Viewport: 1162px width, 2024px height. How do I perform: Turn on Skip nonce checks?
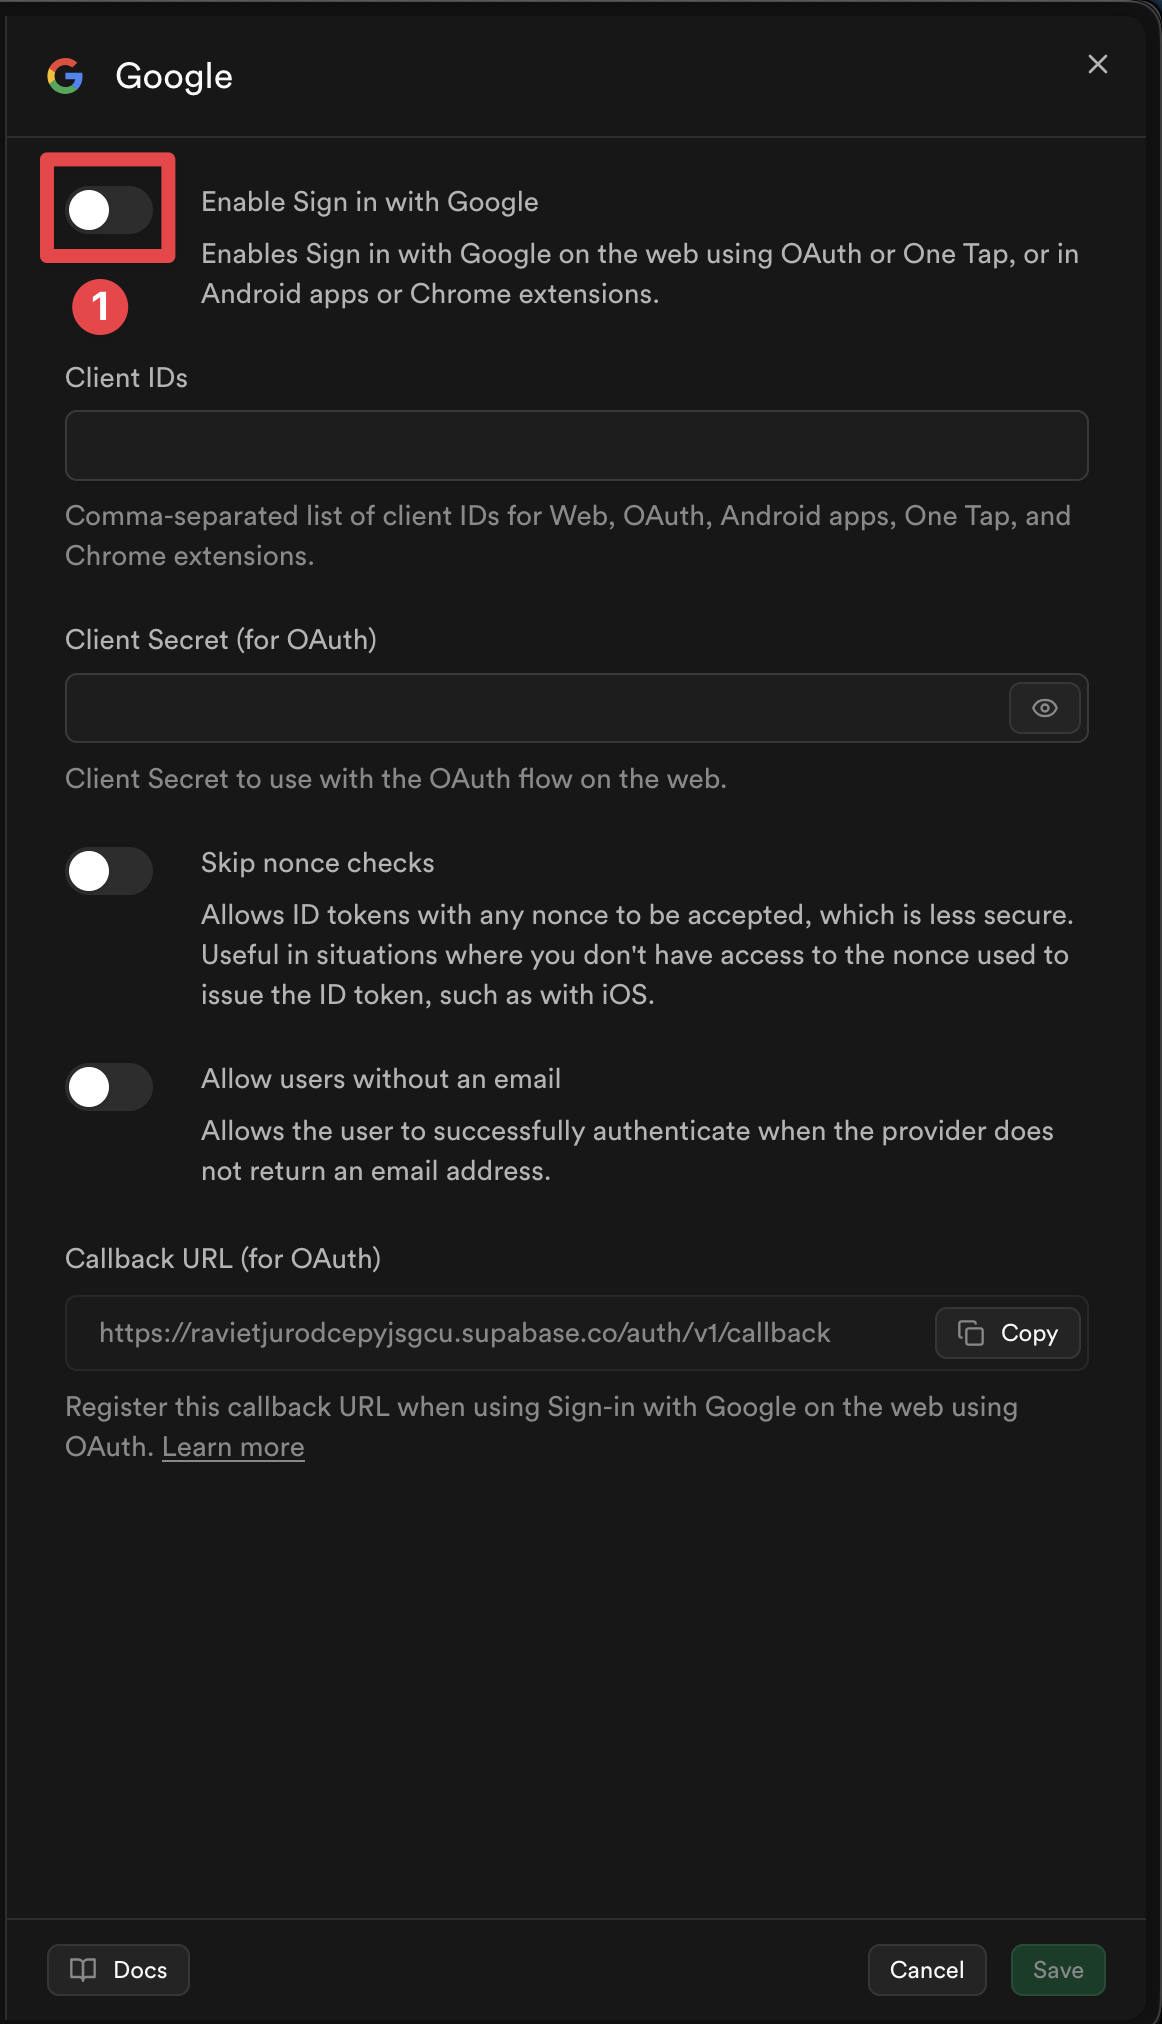(x=108, y=871)
